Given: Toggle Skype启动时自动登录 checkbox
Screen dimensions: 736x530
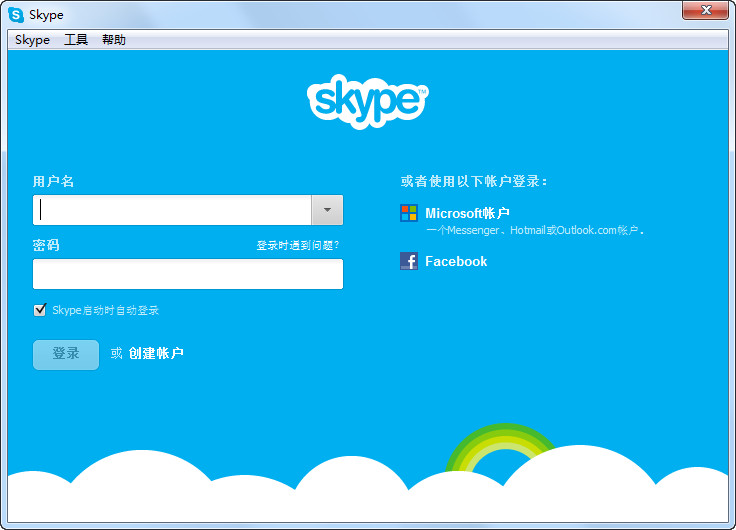Looking at the screenshot, I should click(x=40, y=310).
